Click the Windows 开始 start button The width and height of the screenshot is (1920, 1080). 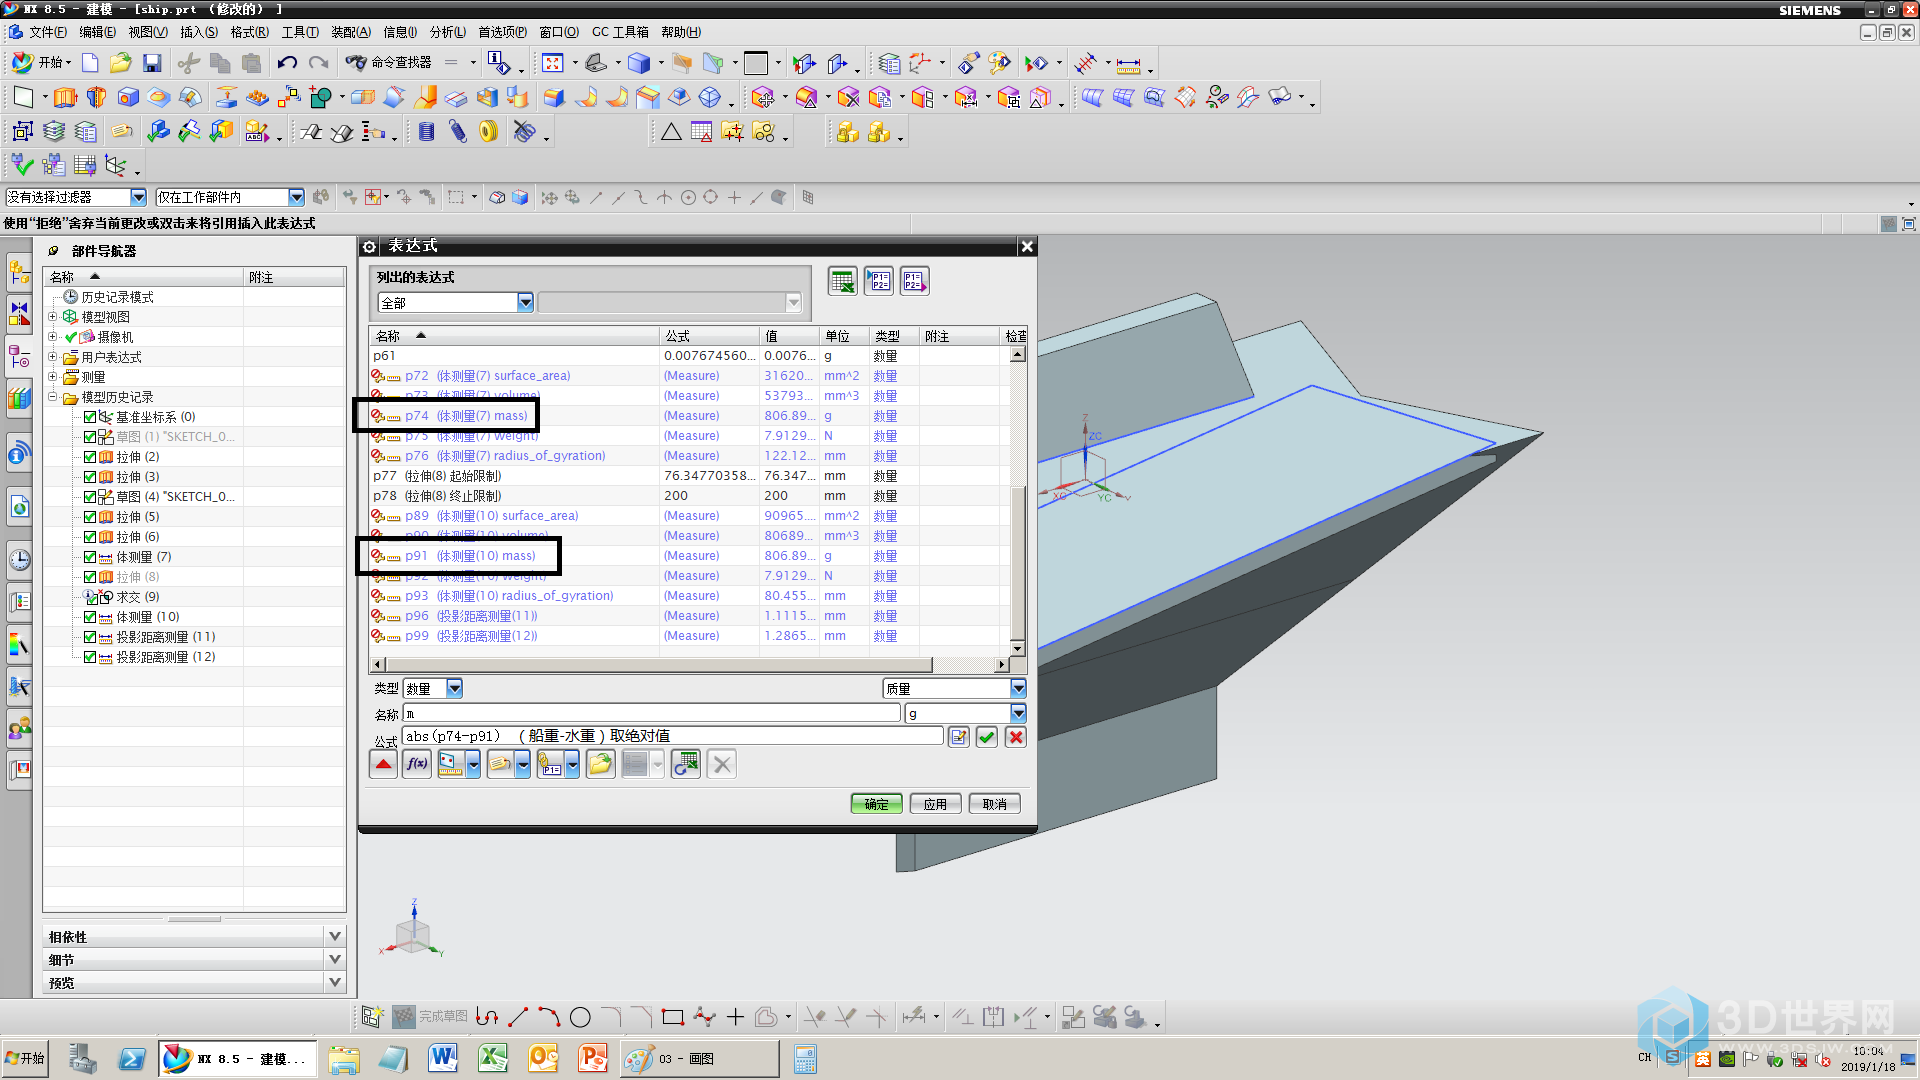point(26,1058)
